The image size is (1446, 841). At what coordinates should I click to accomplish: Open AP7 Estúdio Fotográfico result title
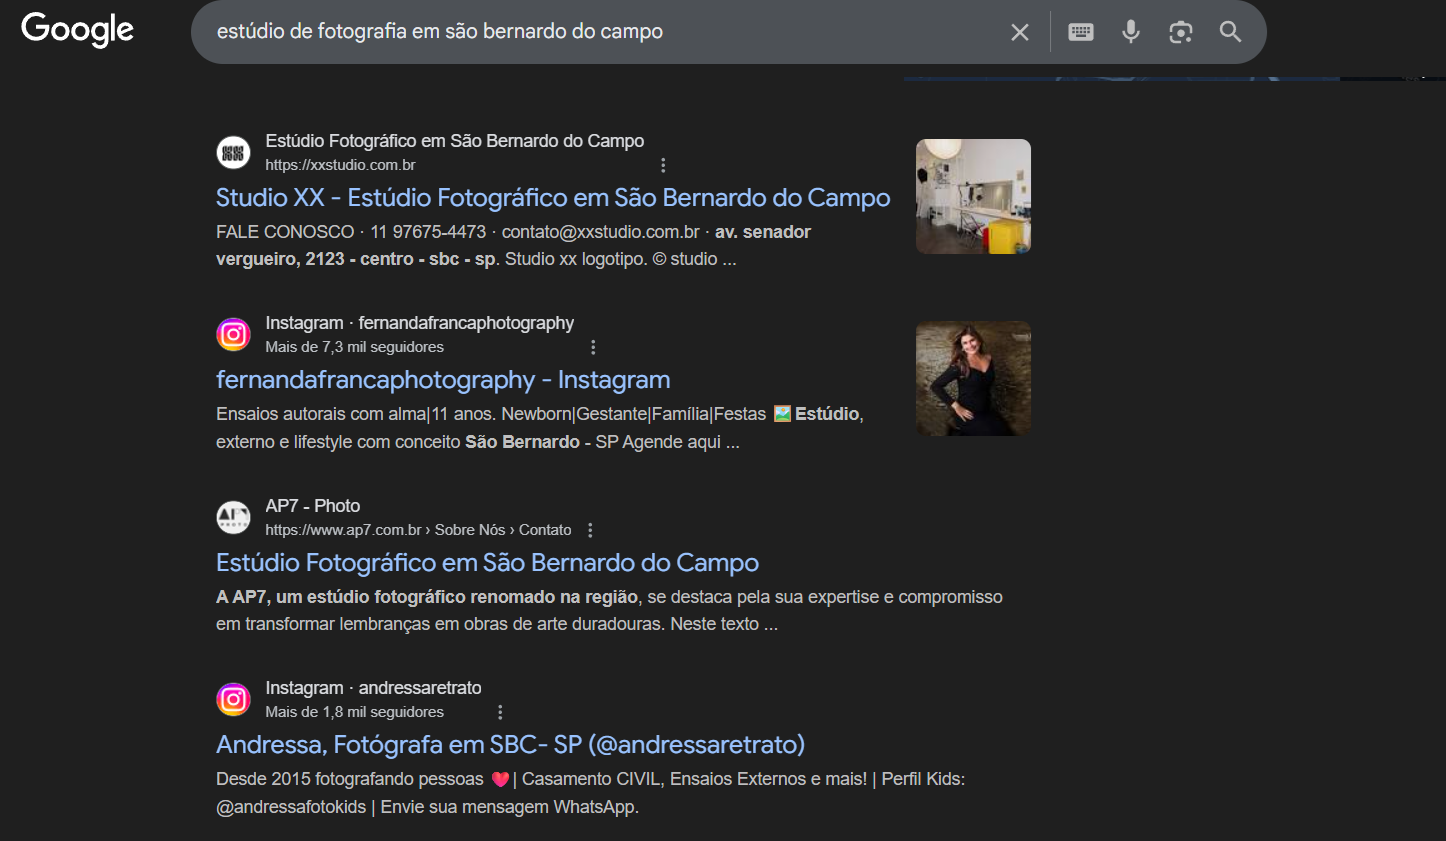pyautogui.click(x=487, y=563)
